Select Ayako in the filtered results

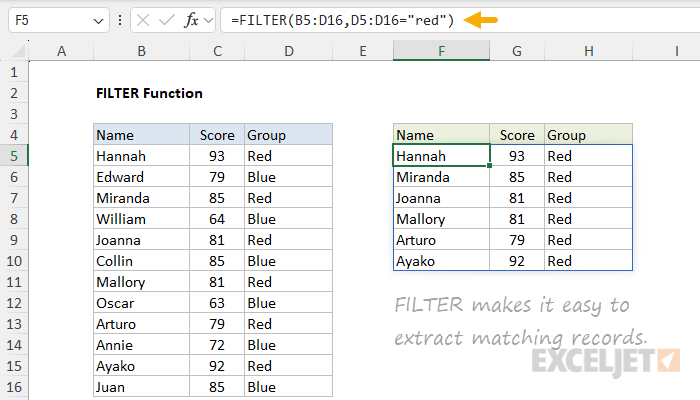(x=442, y=261)
